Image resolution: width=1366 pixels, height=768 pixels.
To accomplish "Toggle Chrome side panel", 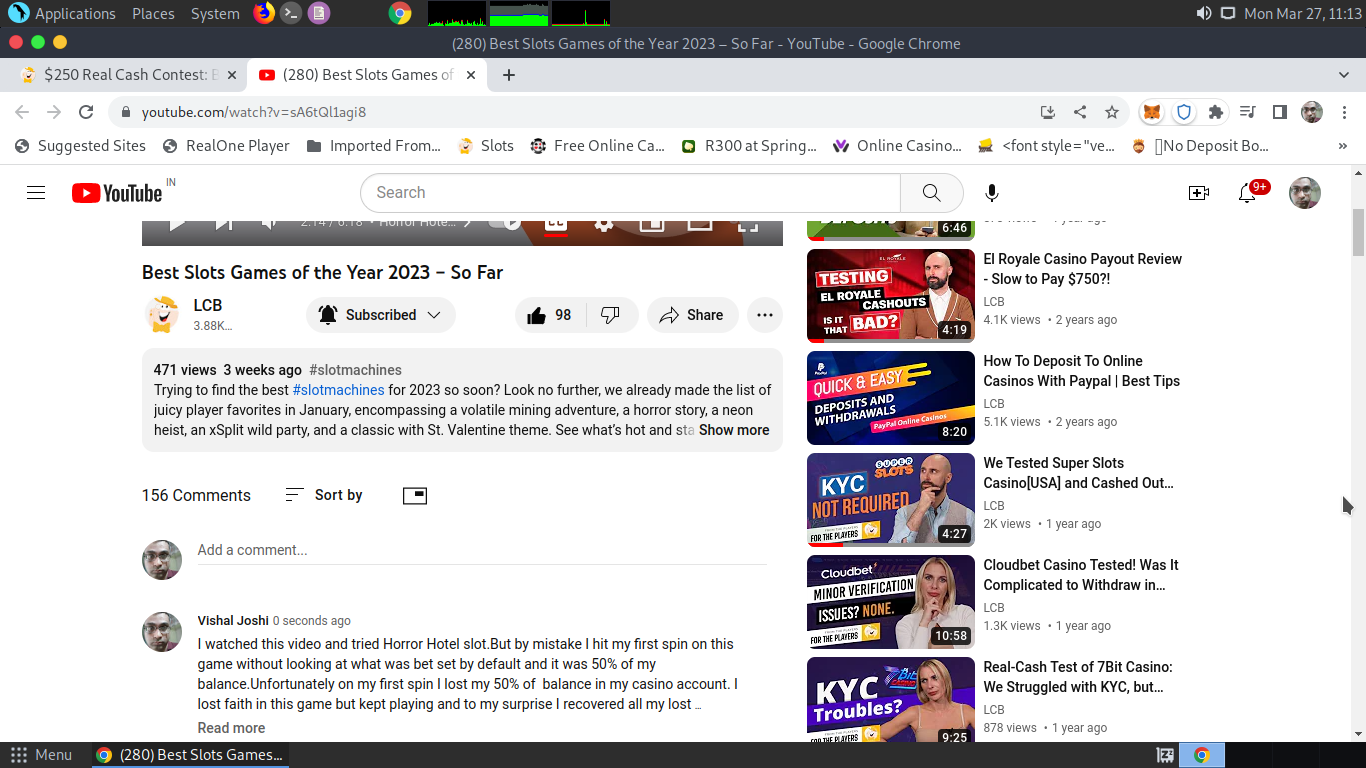I will (1280, 112).
